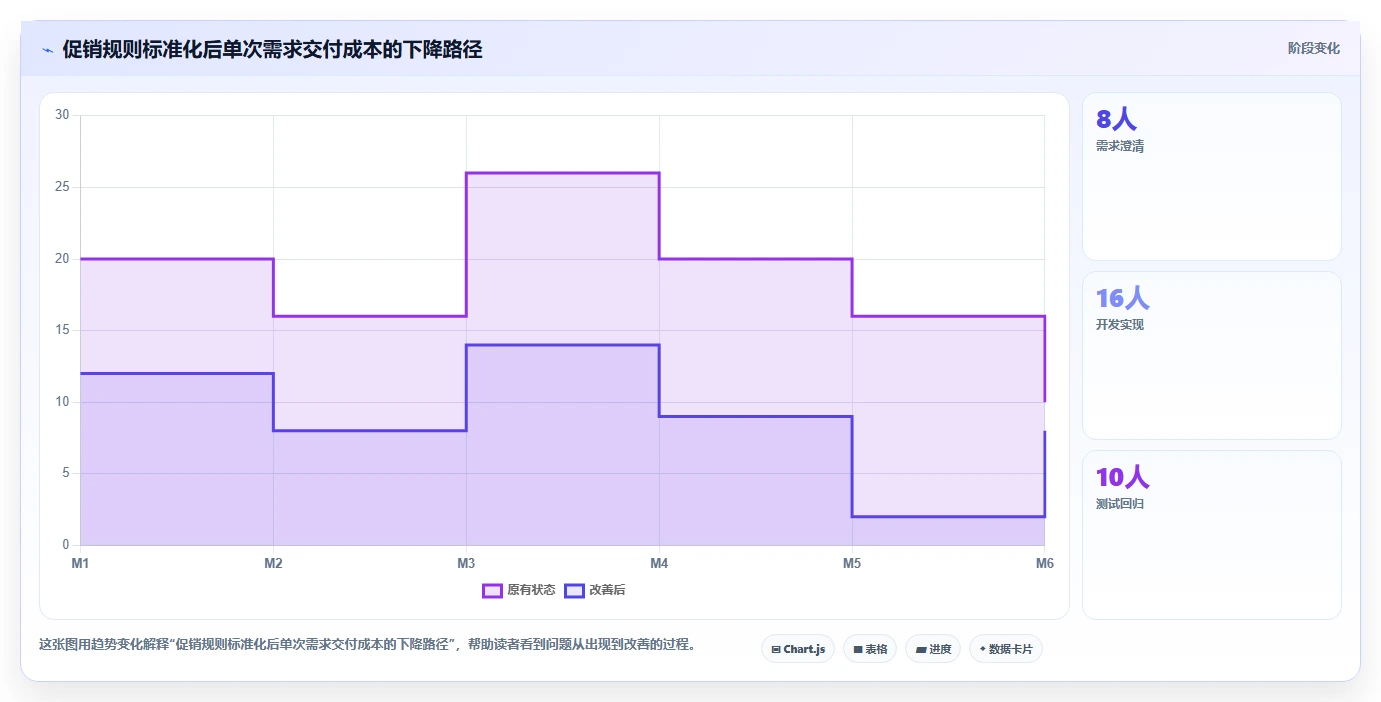Image resolution: width=1381 pixels, height=702 pixels.
Task: Click the 测试回归 card label
Action: [x=1120, y=504]
